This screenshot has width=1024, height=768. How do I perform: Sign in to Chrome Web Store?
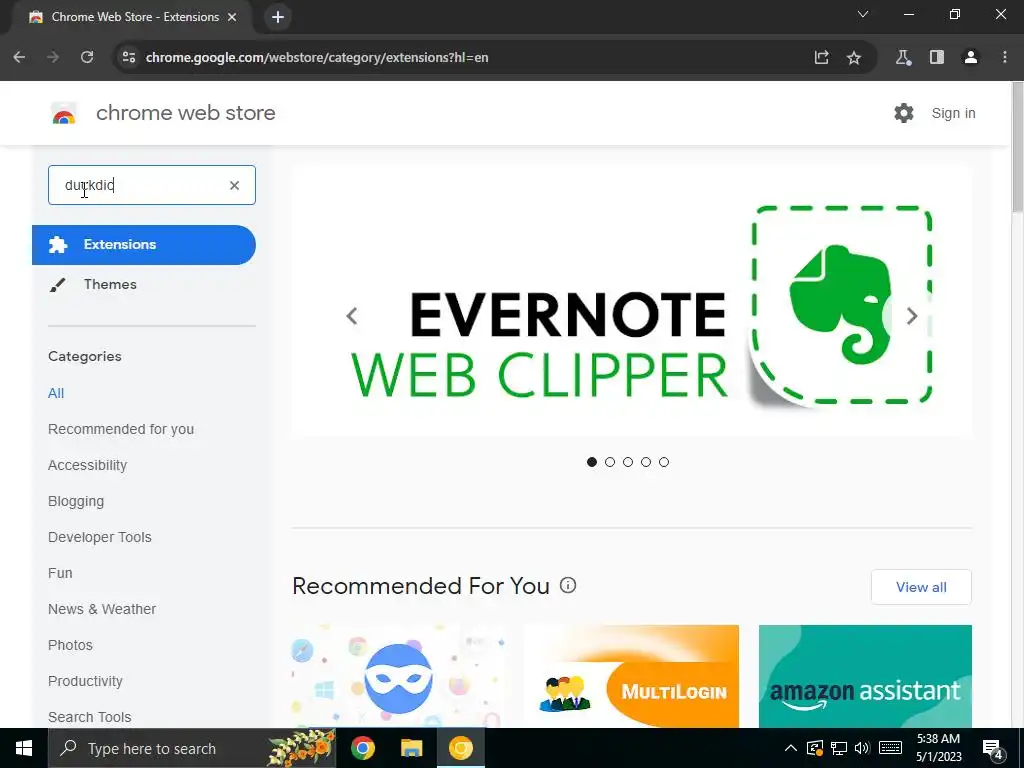[x=953, y=113]
